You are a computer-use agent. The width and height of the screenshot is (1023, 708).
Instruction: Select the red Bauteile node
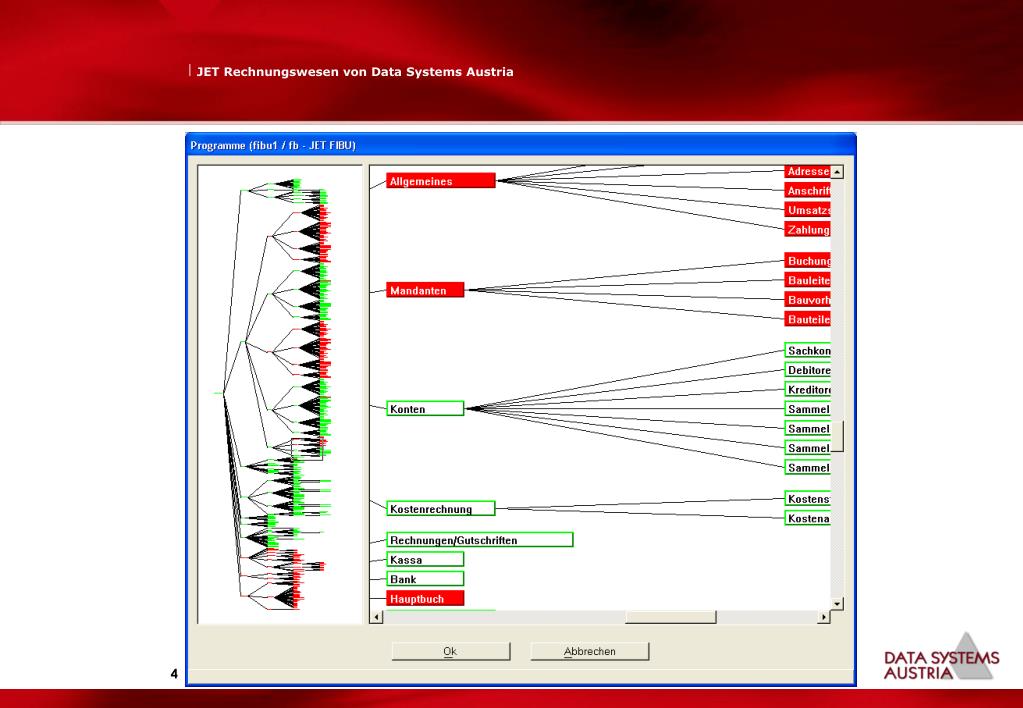click(x=807, y=320)
